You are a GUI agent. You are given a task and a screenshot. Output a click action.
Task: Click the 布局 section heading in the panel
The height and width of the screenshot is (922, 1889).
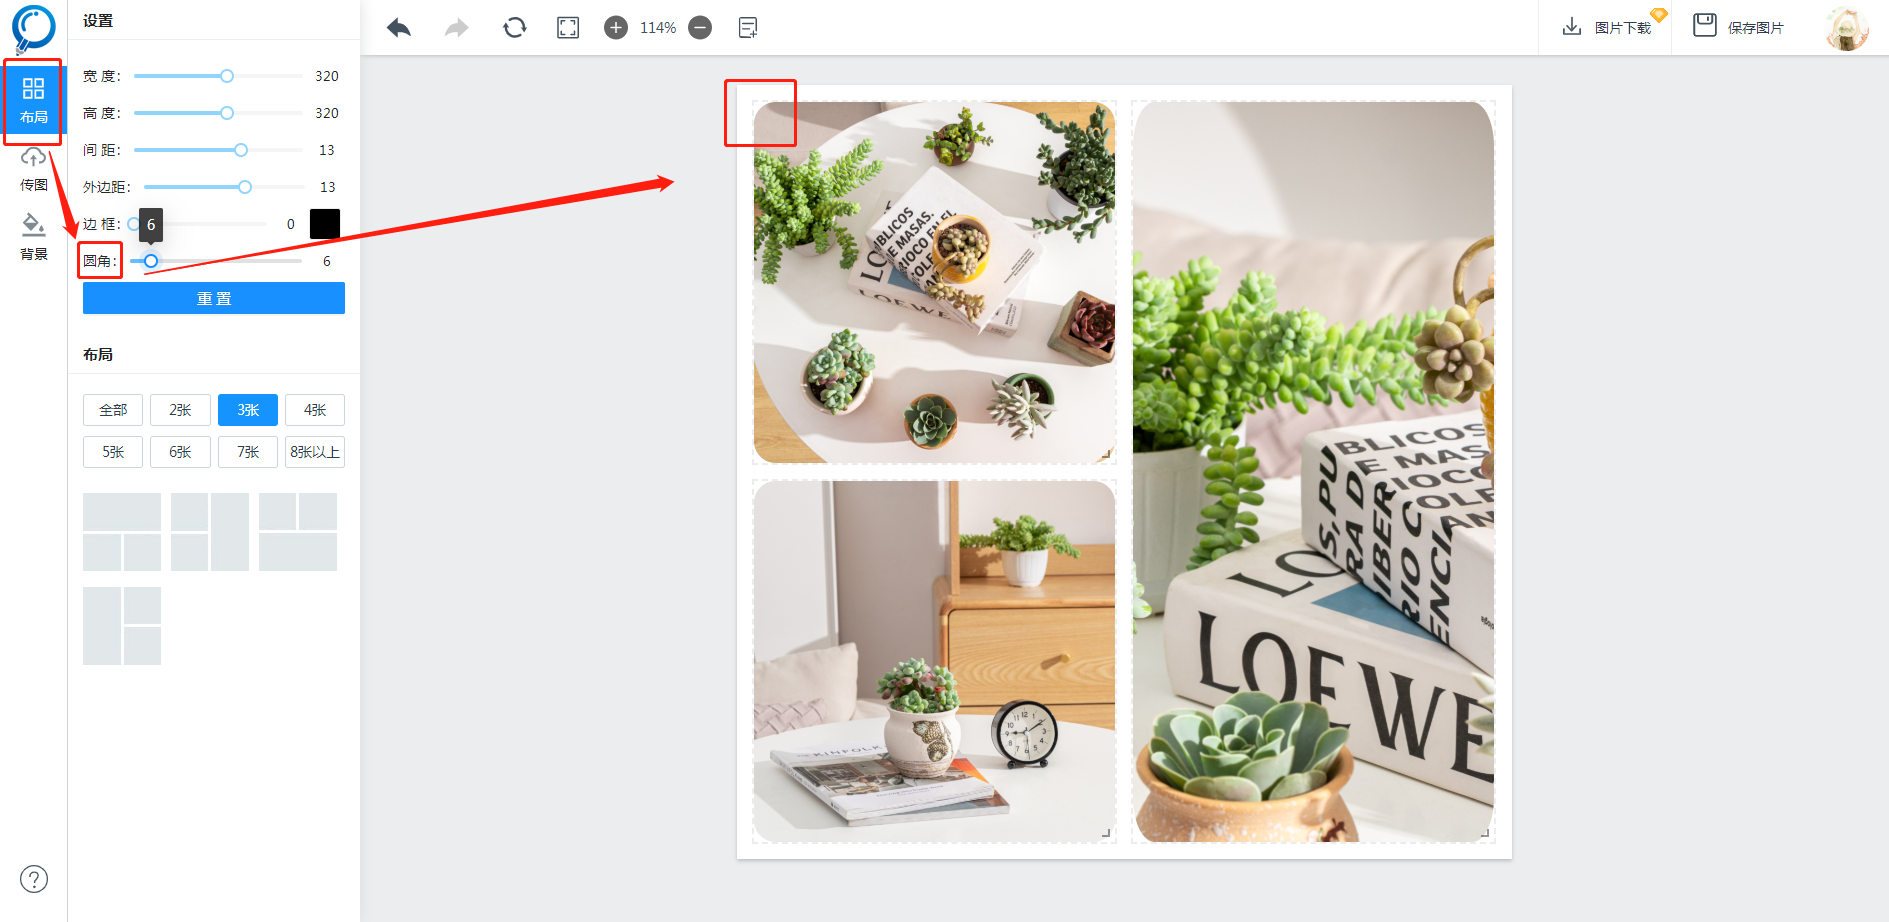[x=98, y=354]
